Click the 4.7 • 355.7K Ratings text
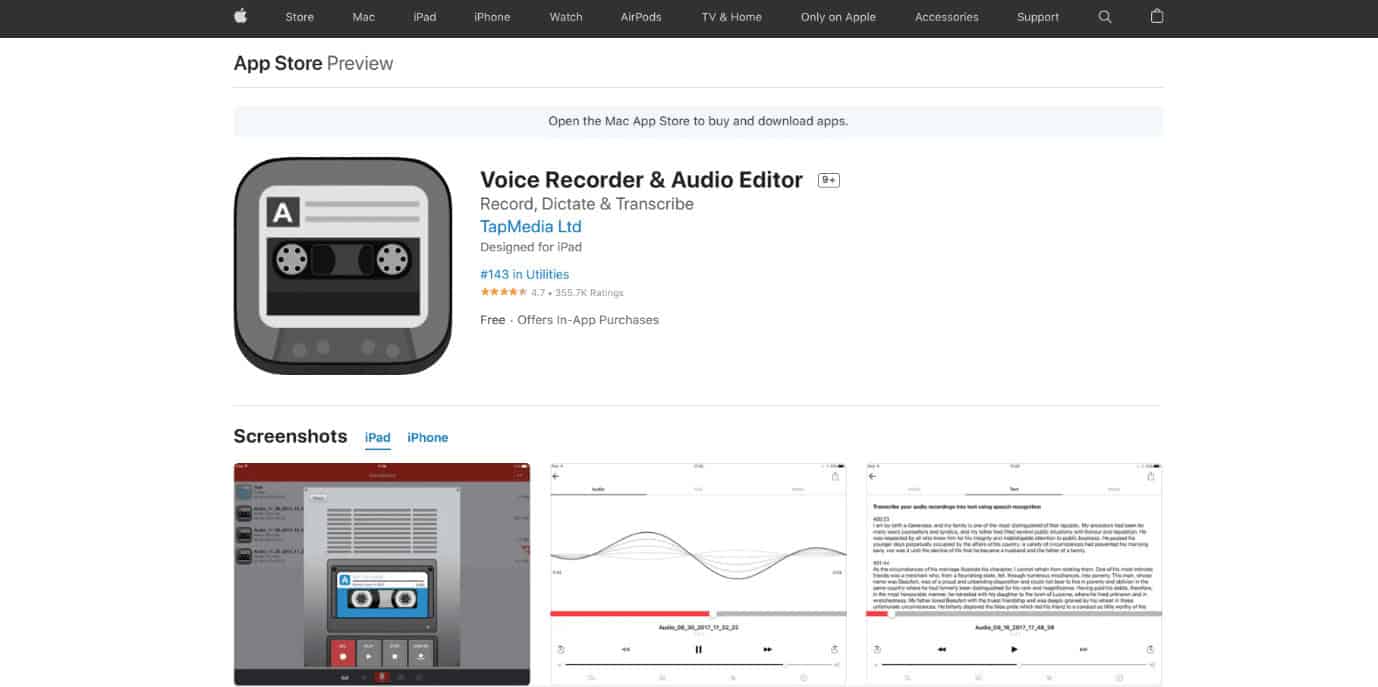This screenshot has width=1378, height=687. 577,293
